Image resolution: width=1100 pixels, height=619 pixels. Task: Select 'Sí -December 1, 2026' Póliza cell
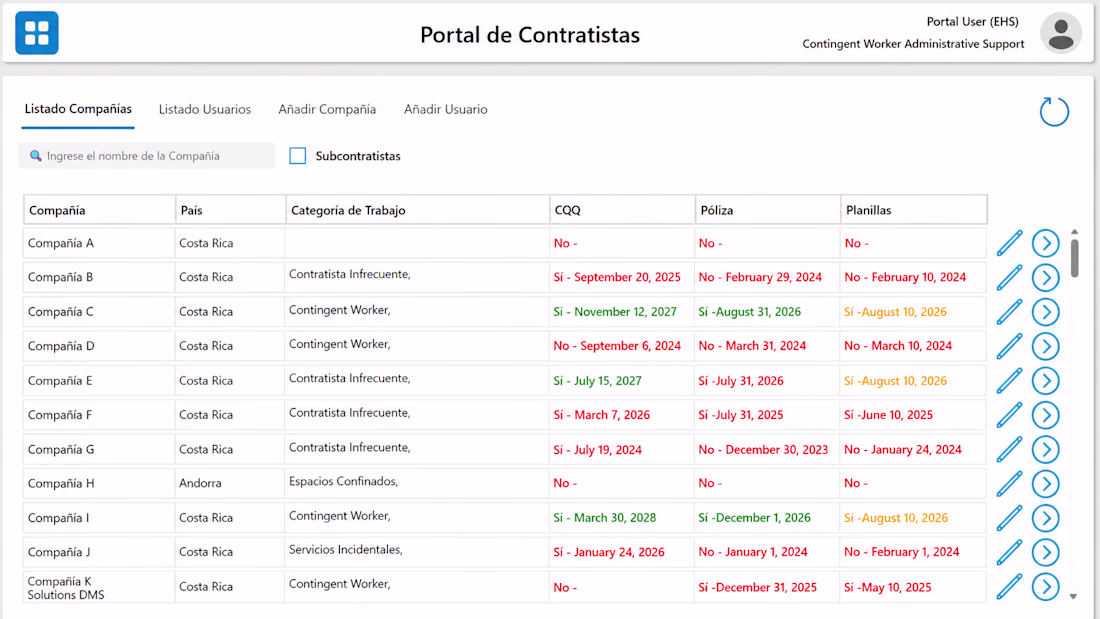tap(767, 518)
